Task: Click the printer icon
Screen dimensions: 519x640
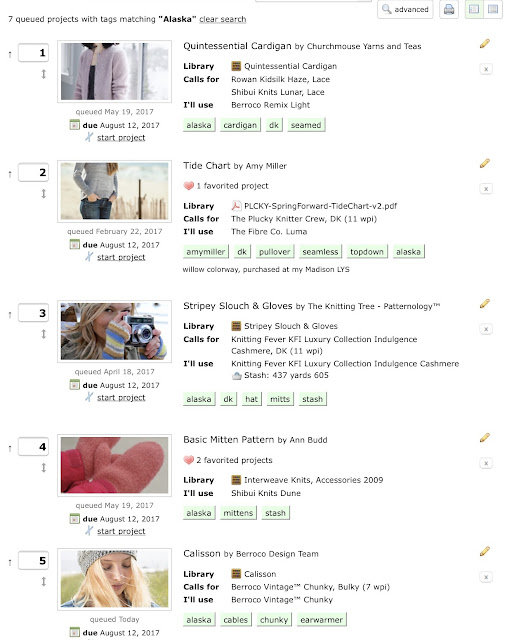Action: (449, 9)
